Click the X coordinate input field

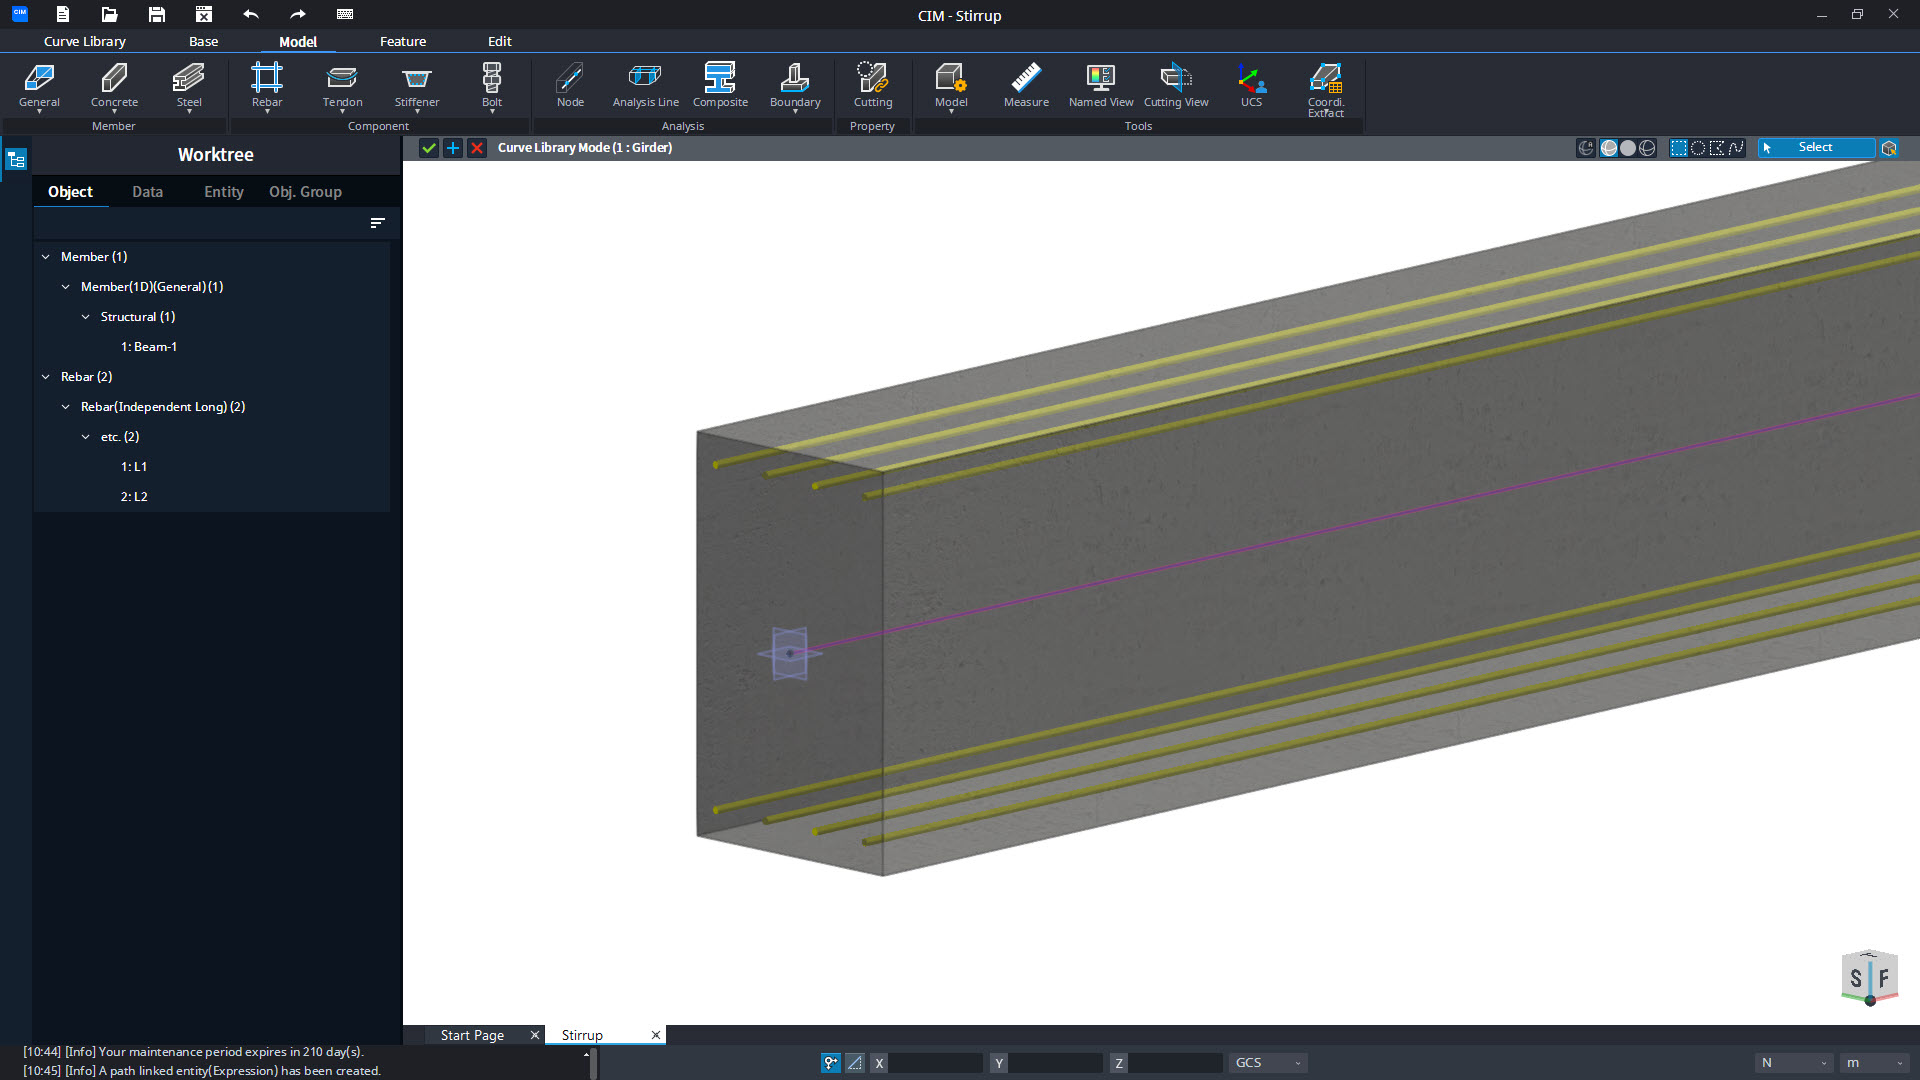[935, 1063]
